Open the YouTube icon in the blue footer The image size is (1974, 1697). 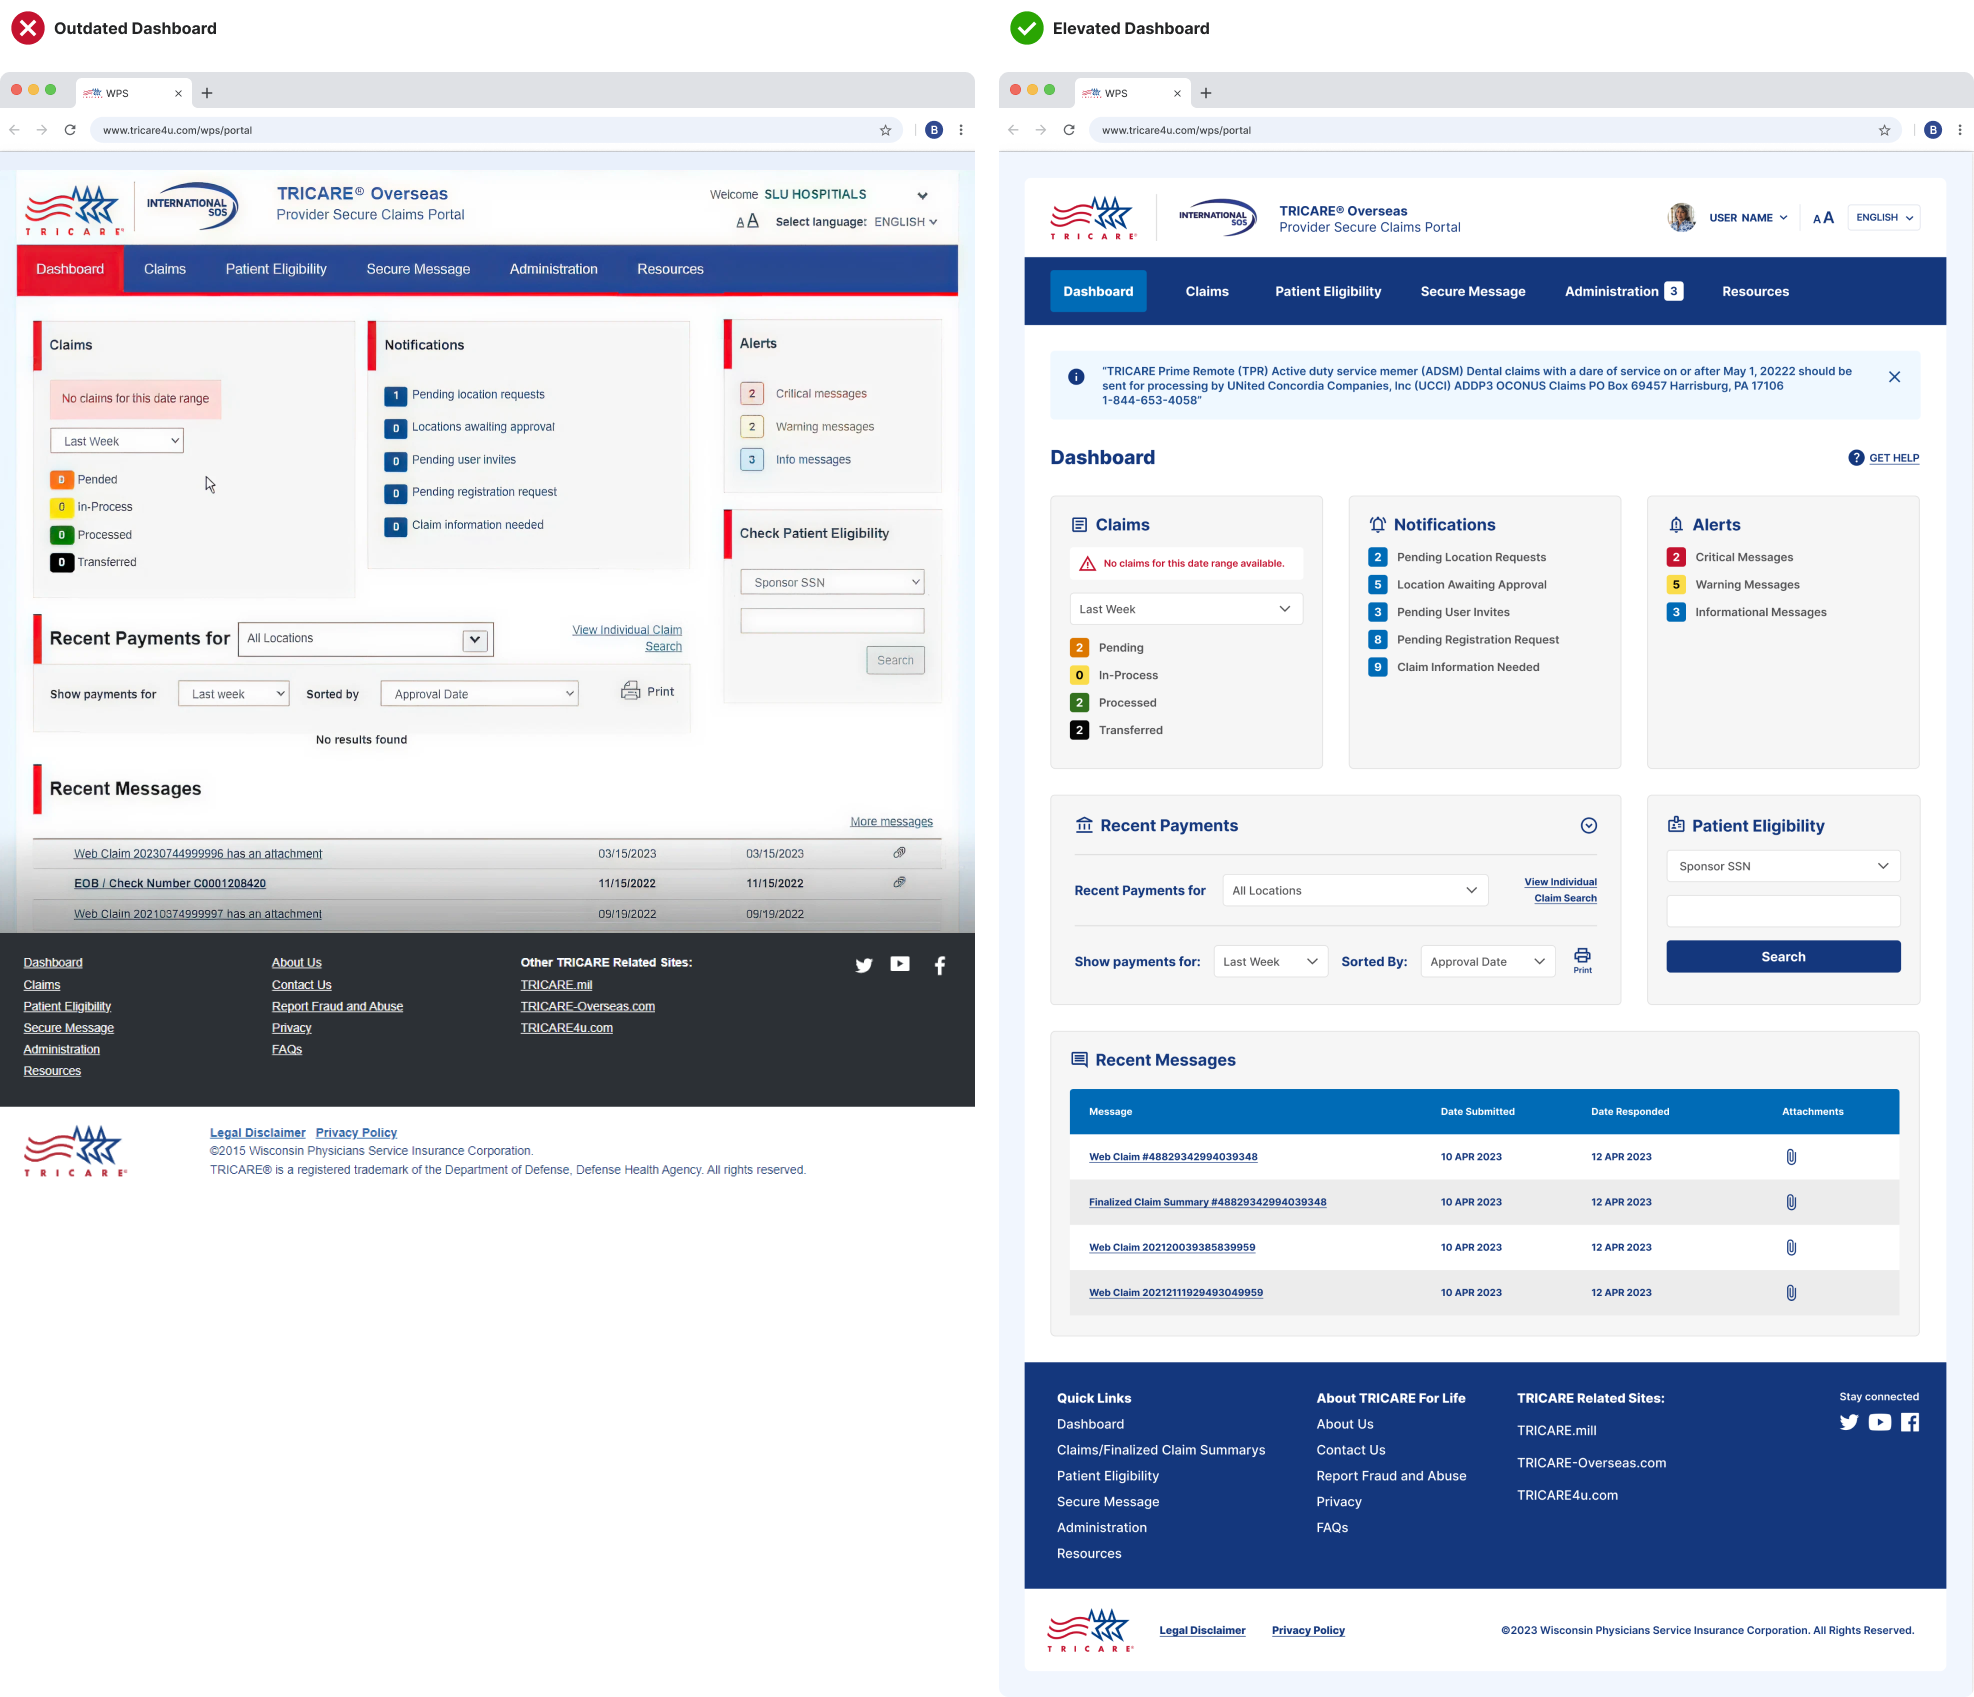pos(1879,1423)
